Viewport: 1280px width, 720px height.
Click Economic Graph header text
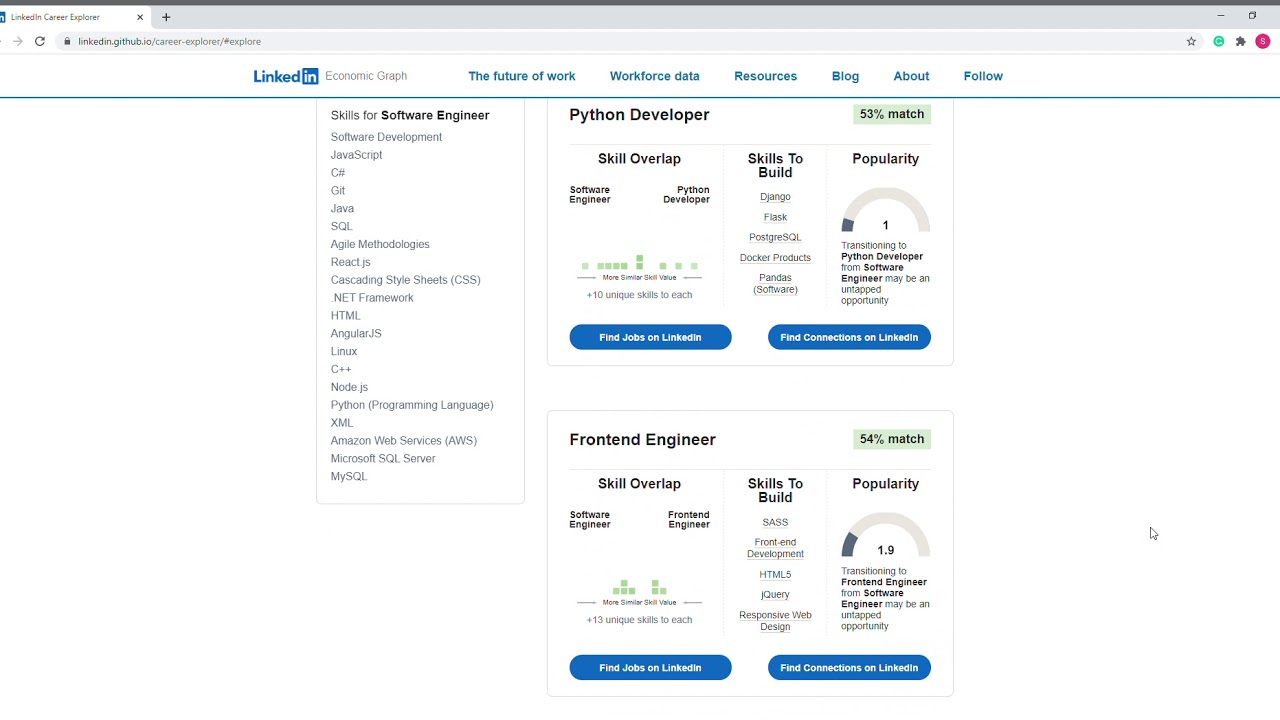point(366,76)
